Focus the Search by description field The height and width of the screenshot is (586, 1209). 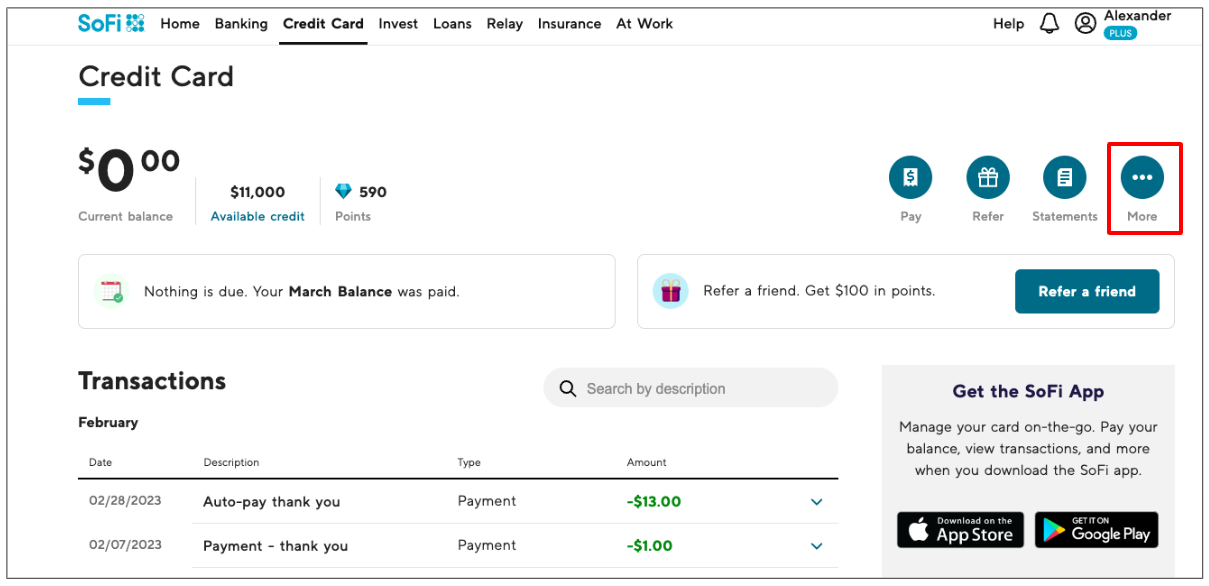pos(700,389)
